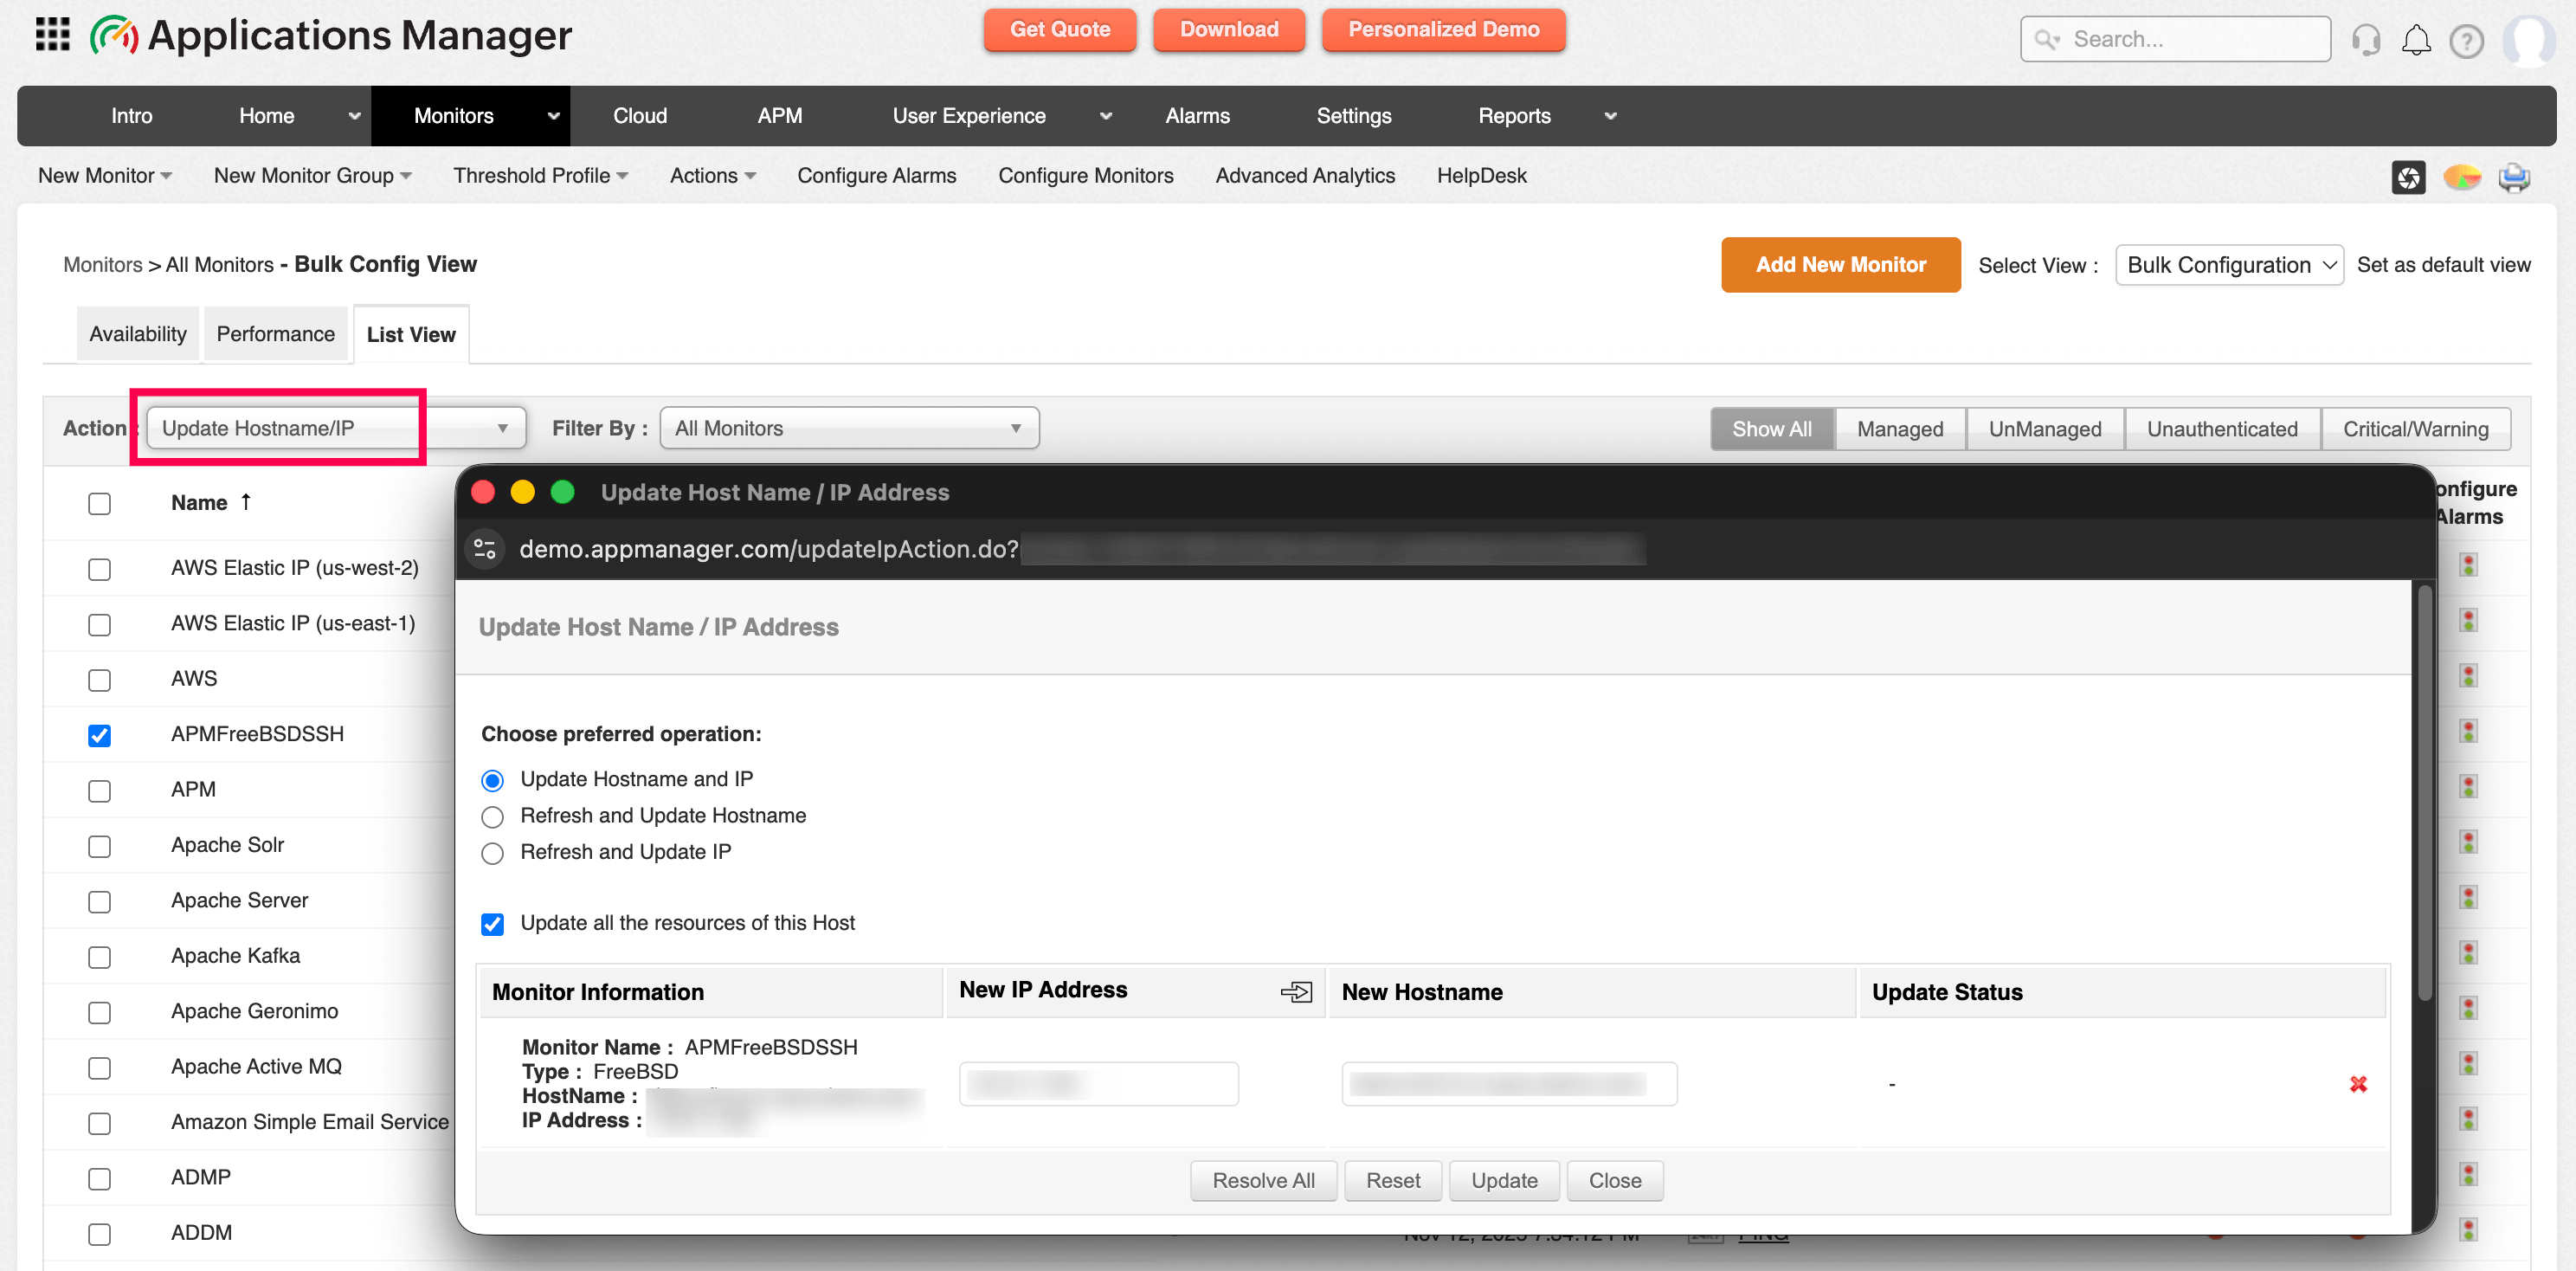The height and width of the screenshot is (1271, 2576).
Task: Expand the Home tab arrow
Action: [x=354, y=116]
